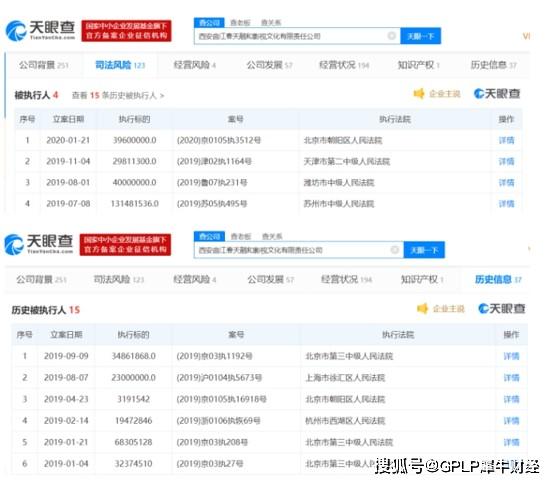Click the red official credit agency badge at top
This screenshot has width=554, height=483.
126,31
